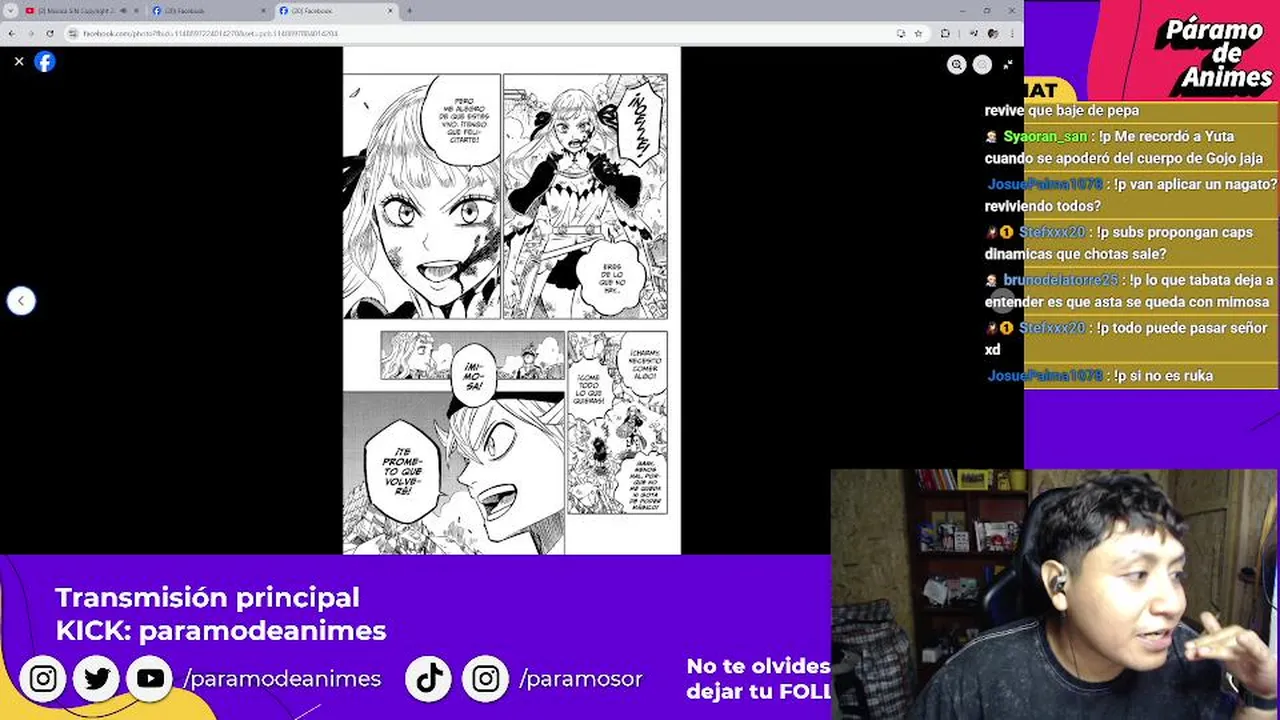Click 'revive que baje de pepa' chat line
This screenshot has width=1280, height=720.
point(1062,111)
